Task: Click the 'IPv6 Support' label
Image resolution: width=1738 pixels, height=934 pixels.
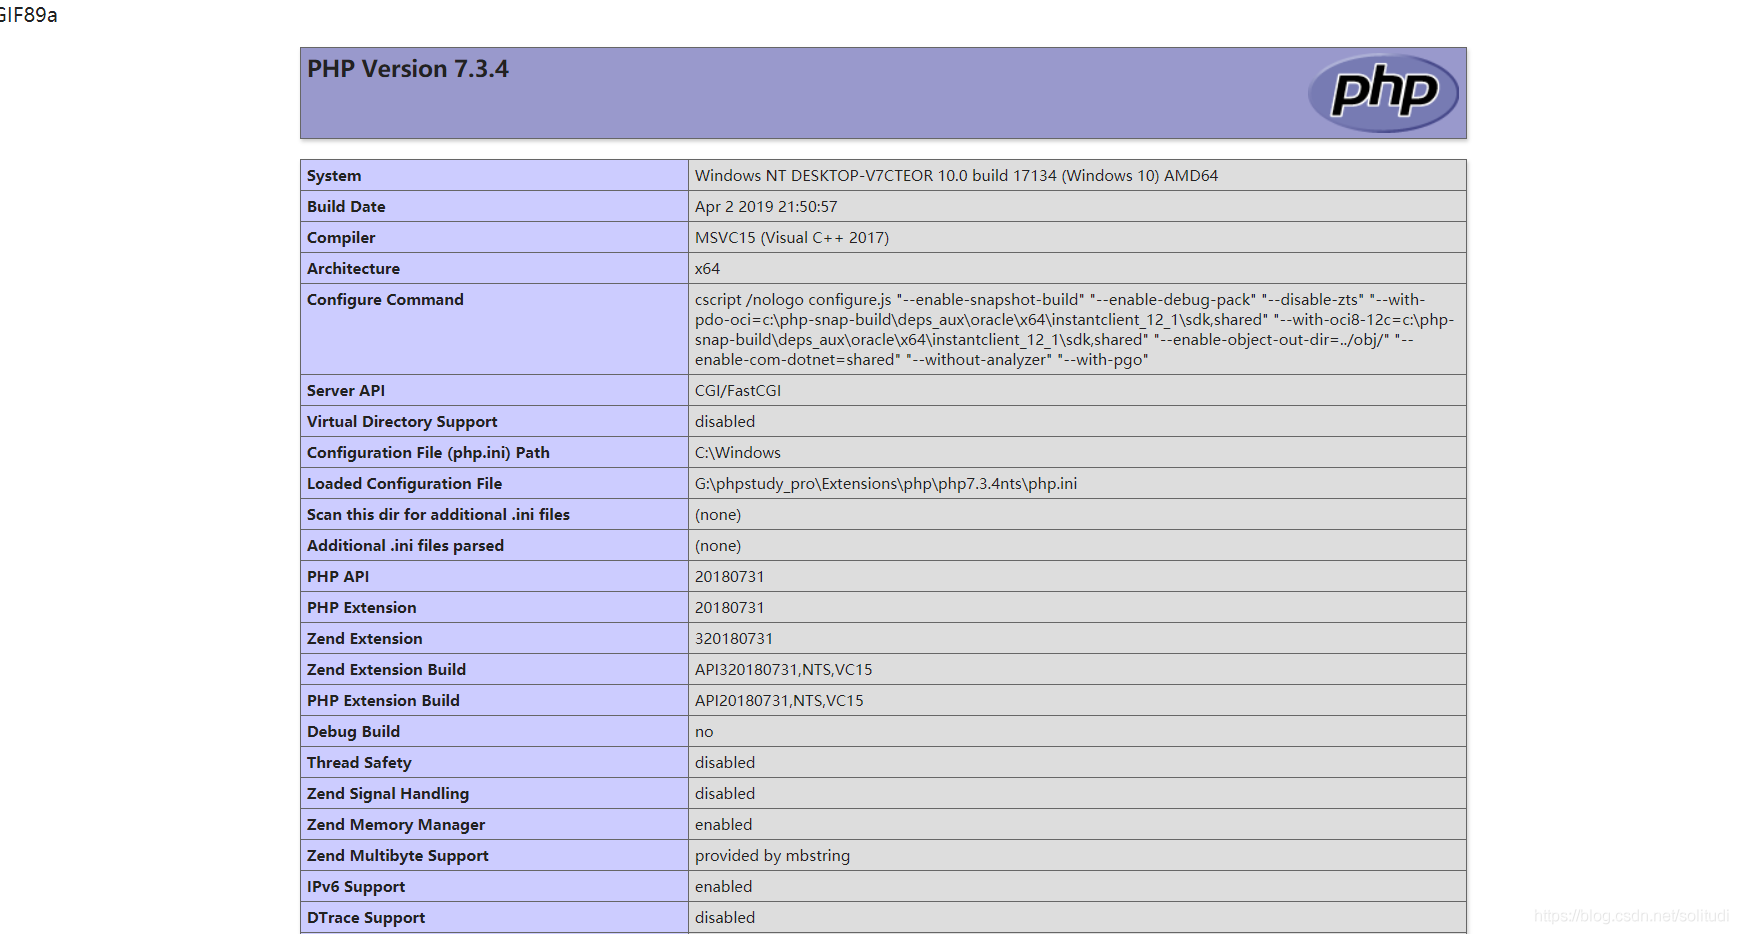Action: (356, 887)
